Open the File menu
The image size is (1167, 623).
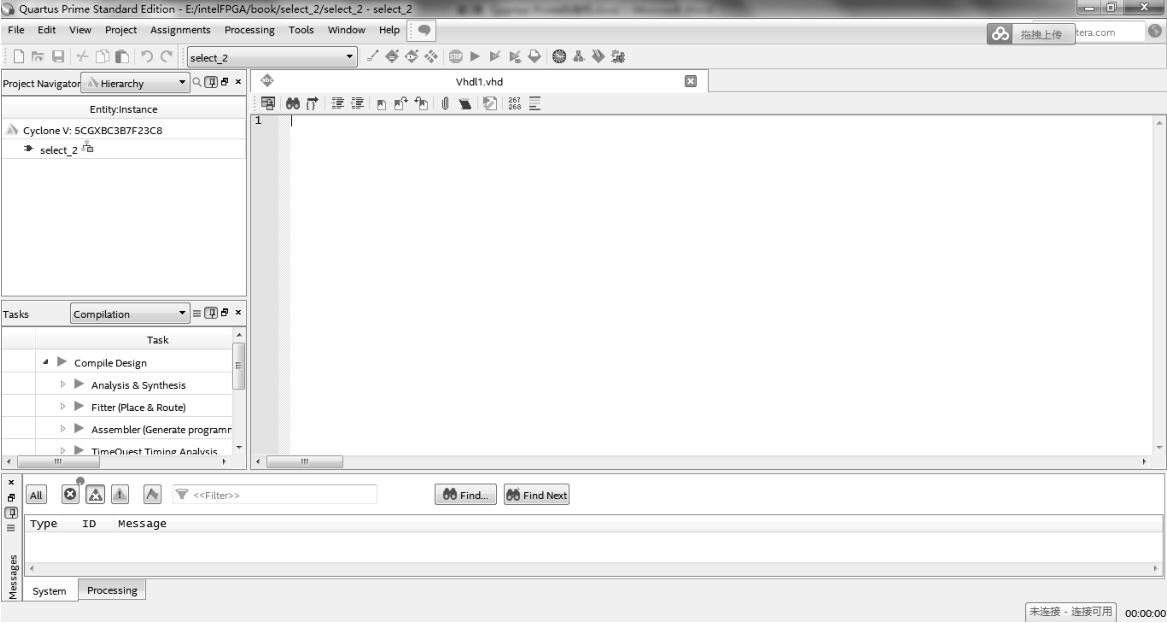[x=16, y=30]
